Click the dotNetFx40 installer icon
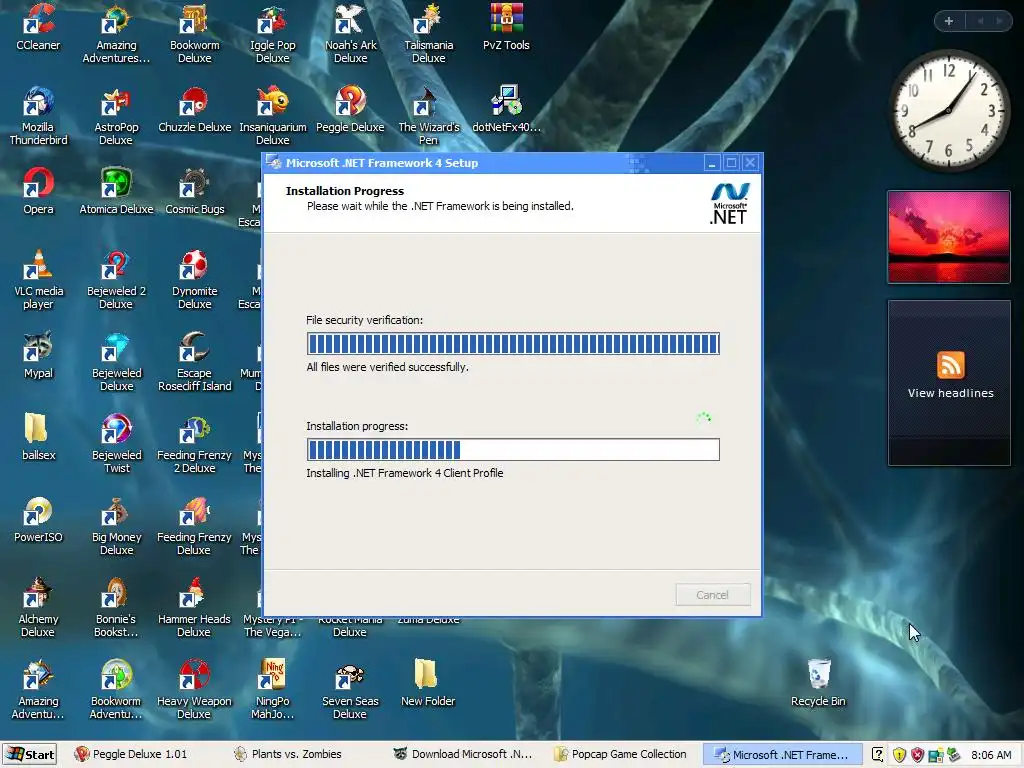Viewport: 1024px width, 768px height. [x=506, y=102]
